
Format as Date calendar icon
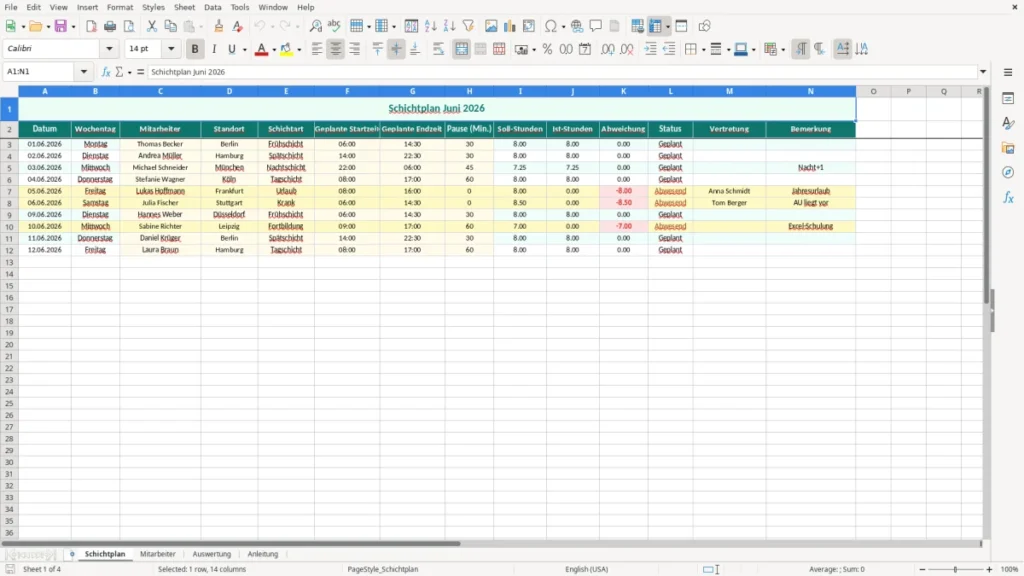click(585, 49)
